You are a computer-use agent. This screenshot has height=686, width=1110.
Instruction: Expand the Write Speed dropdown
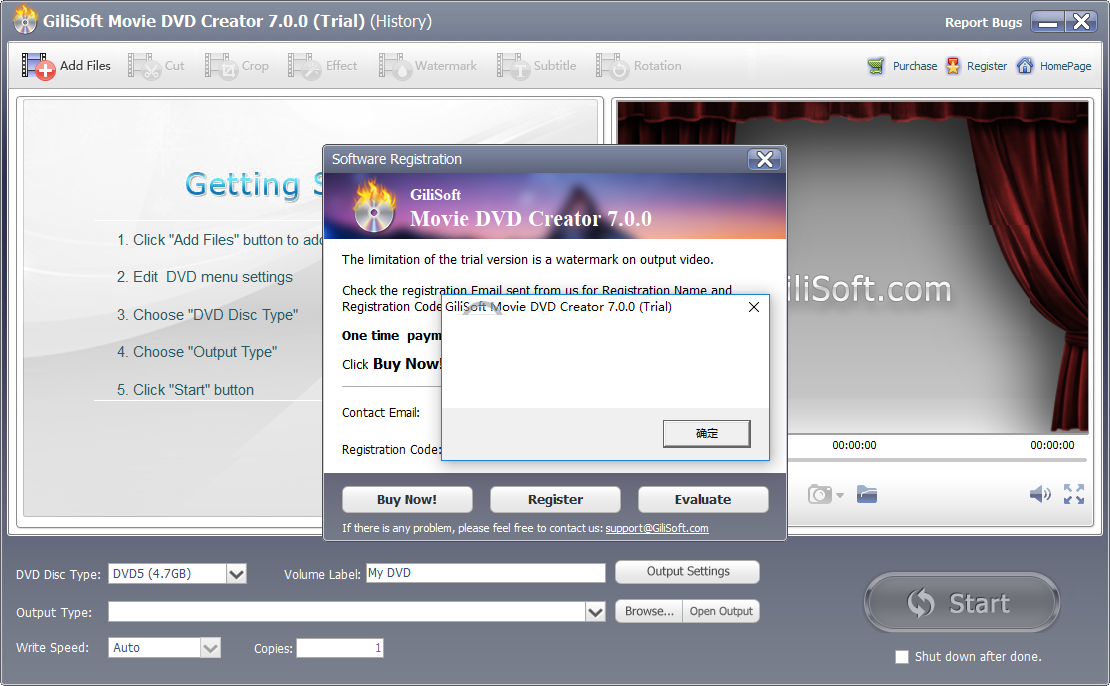[x=210, y=648]
